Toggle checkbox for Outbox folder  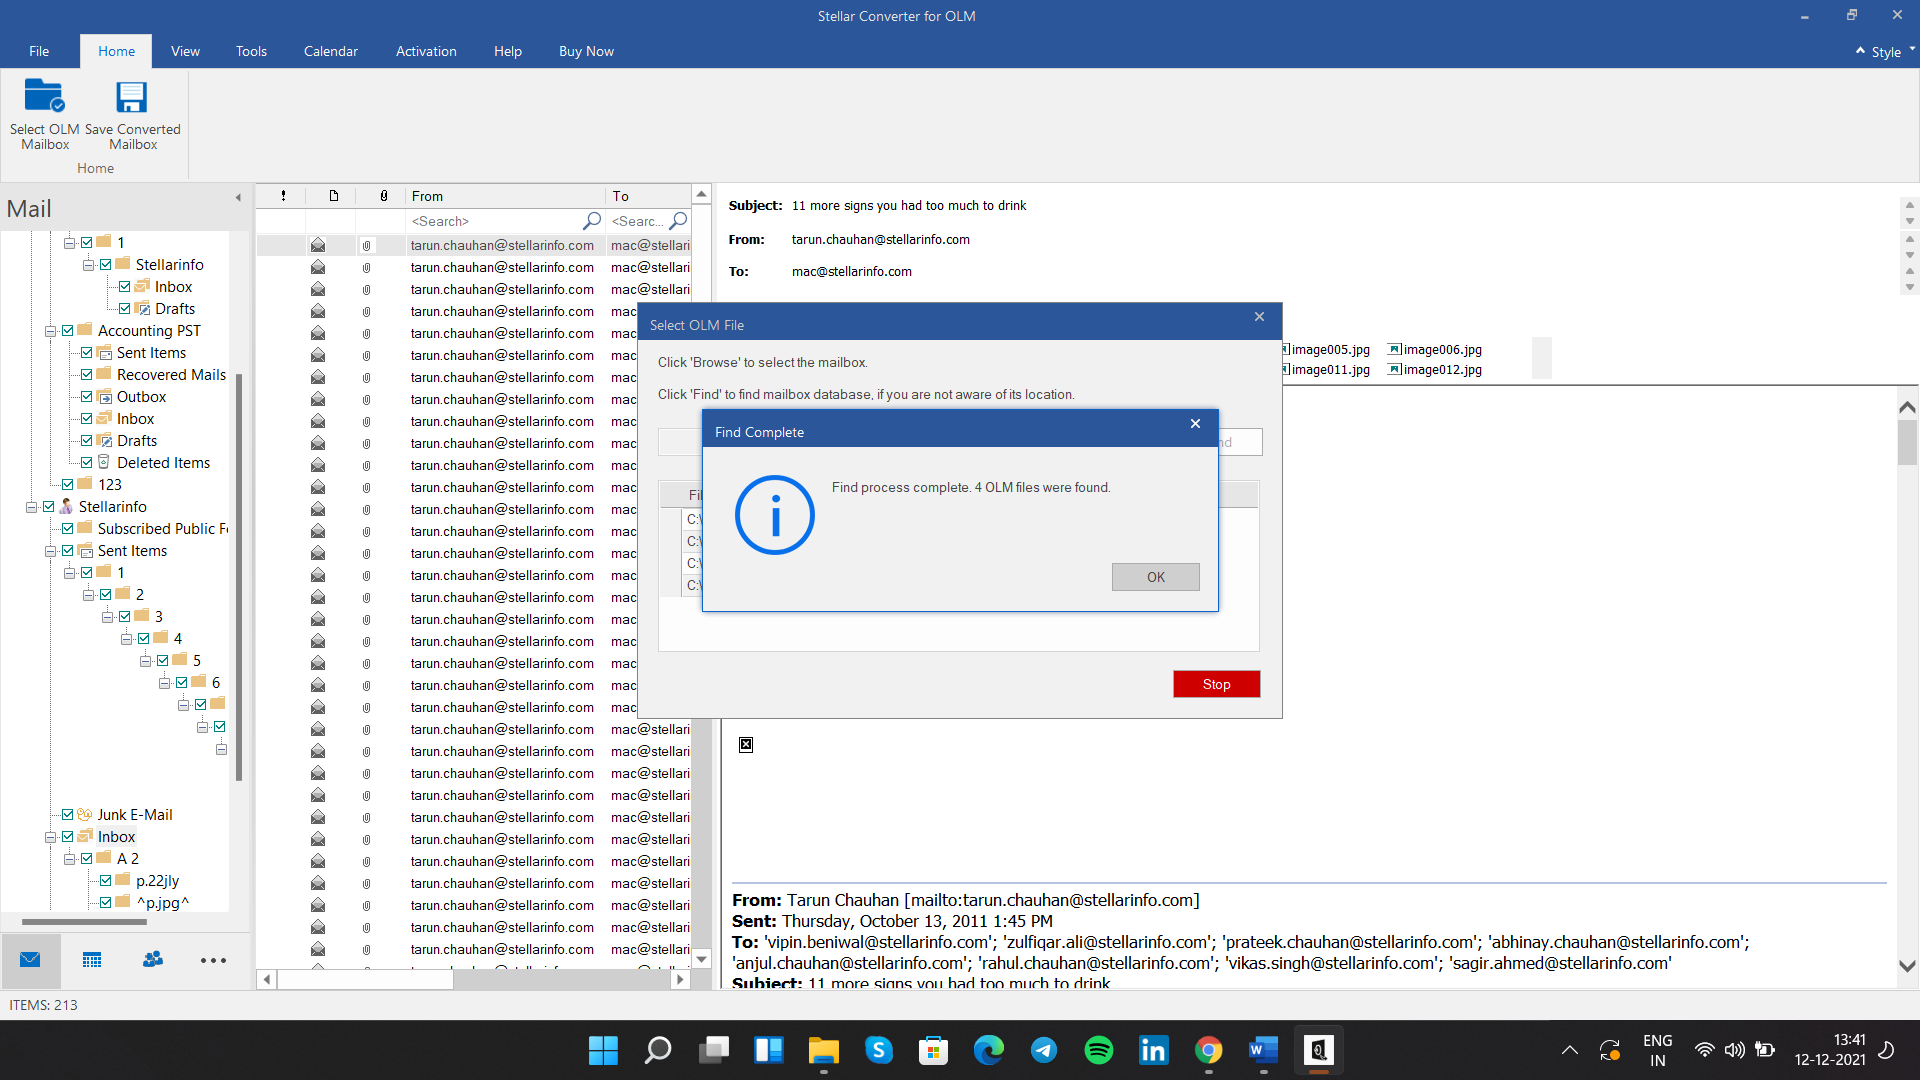pyautogui.click(x=87, y=397)
